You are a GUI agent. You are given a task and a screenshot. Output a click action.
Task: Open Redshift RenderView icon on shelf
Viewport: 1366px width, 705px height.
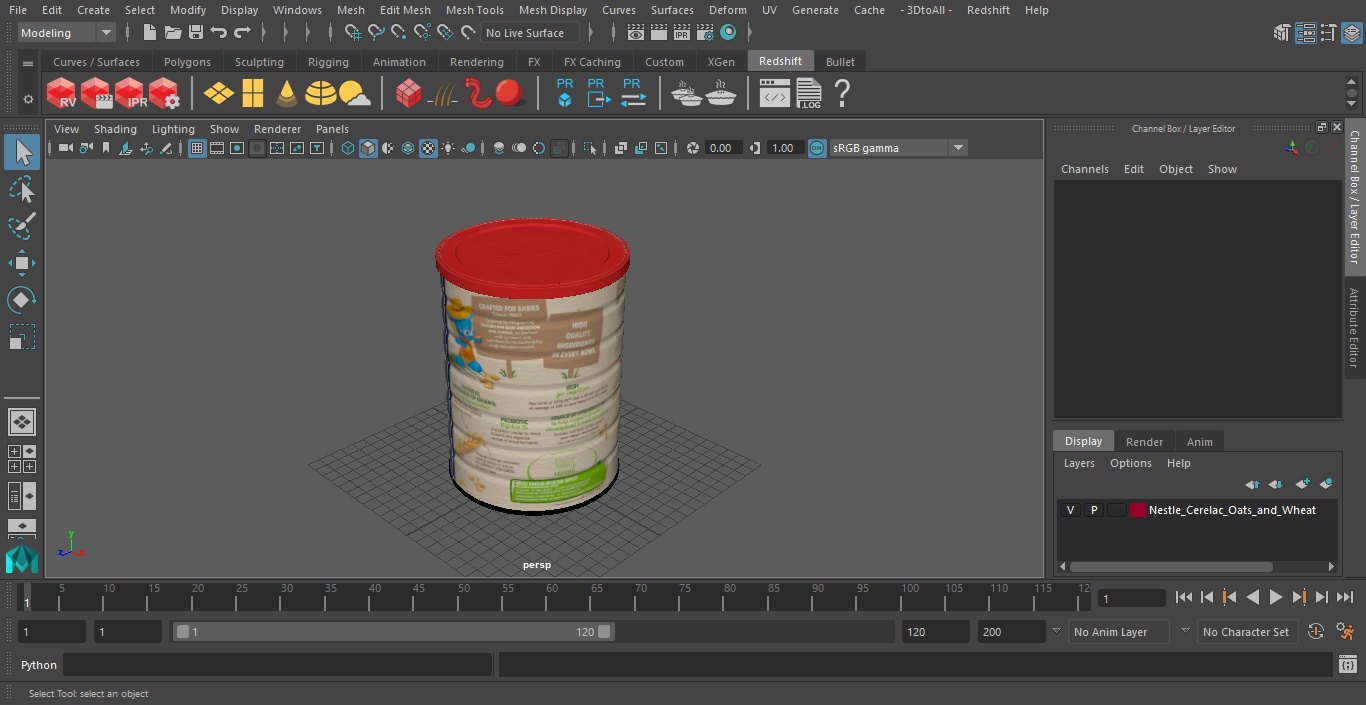coord(62,94)
